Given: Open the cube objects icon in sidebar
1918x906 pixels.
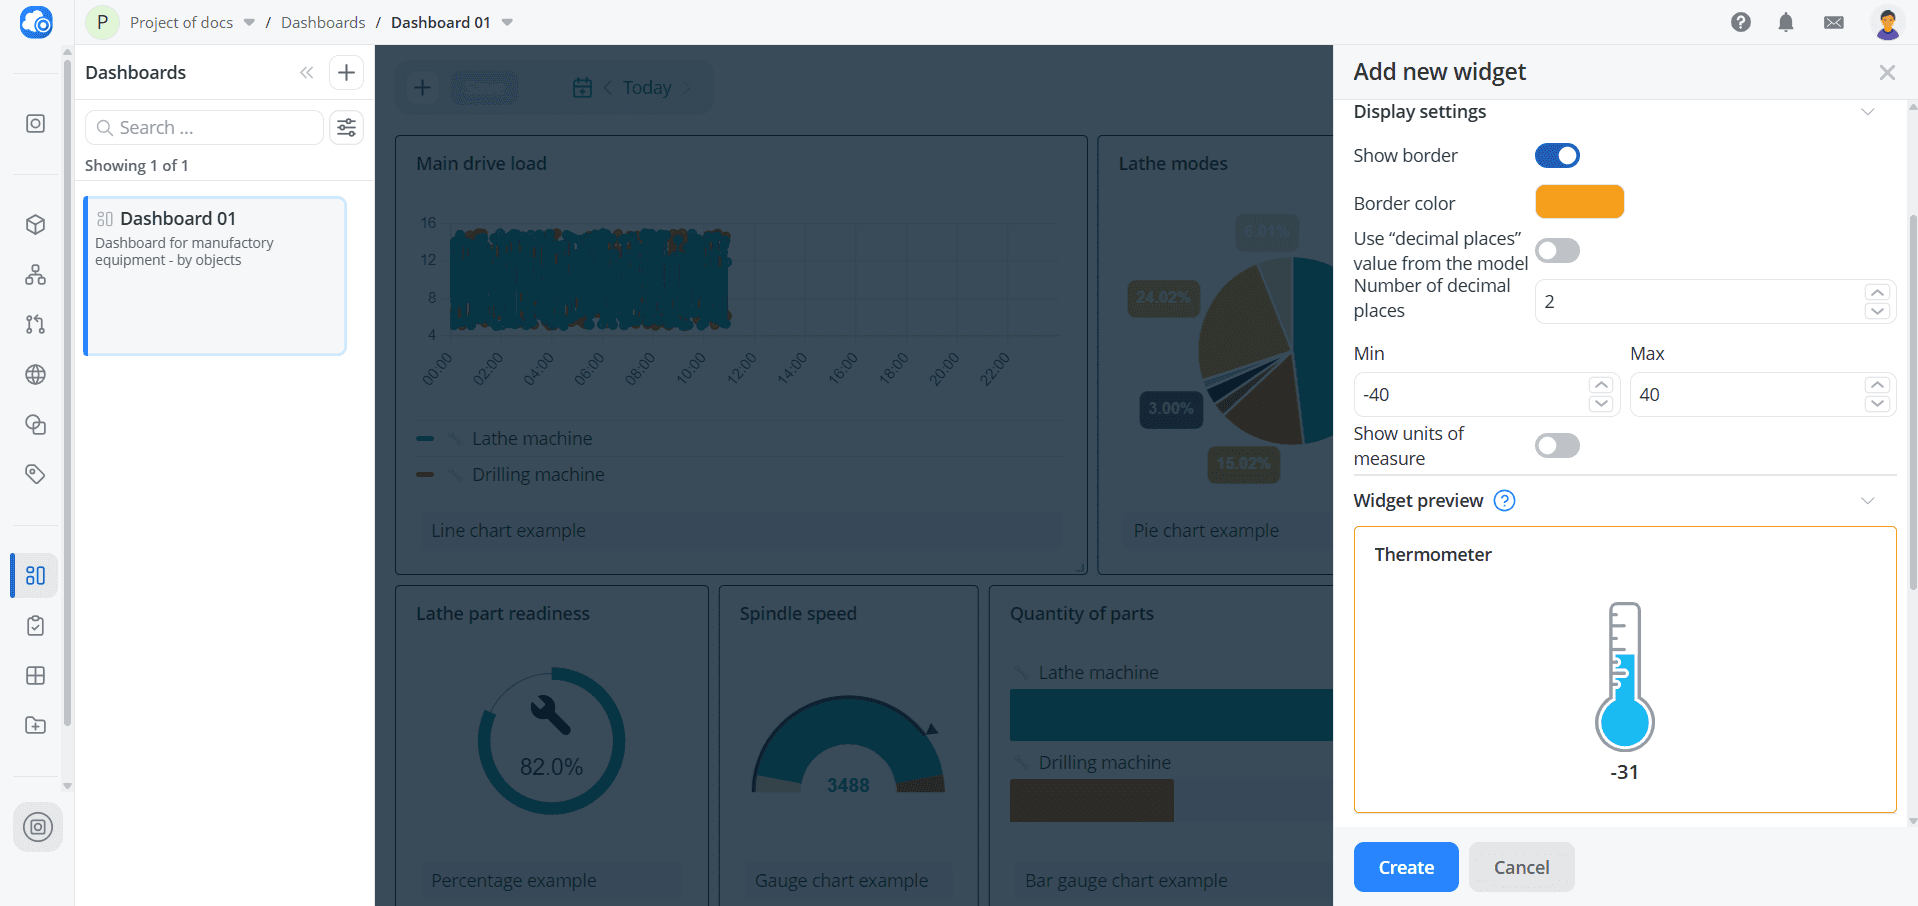Looking at the screenshot, I should 35,224.
